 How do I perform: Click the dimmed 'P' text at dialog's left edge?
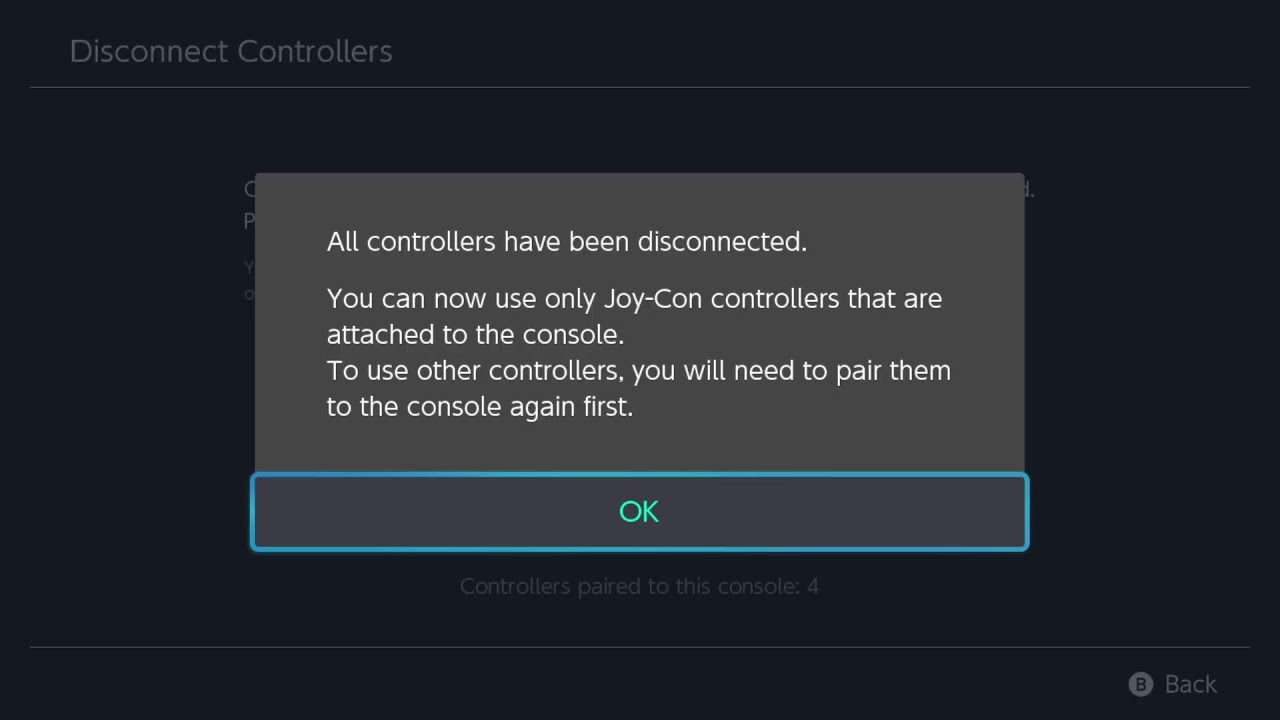click(x=249, y=221)
